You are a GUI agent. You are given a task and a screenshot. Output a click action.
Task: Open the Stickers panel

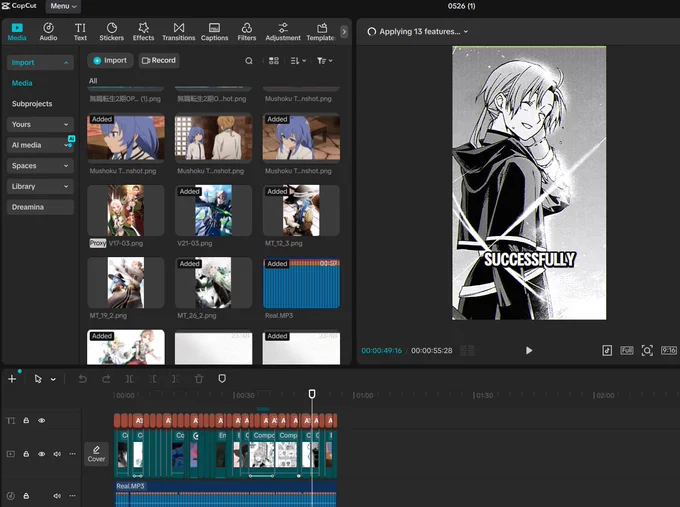tap(111, 32)
